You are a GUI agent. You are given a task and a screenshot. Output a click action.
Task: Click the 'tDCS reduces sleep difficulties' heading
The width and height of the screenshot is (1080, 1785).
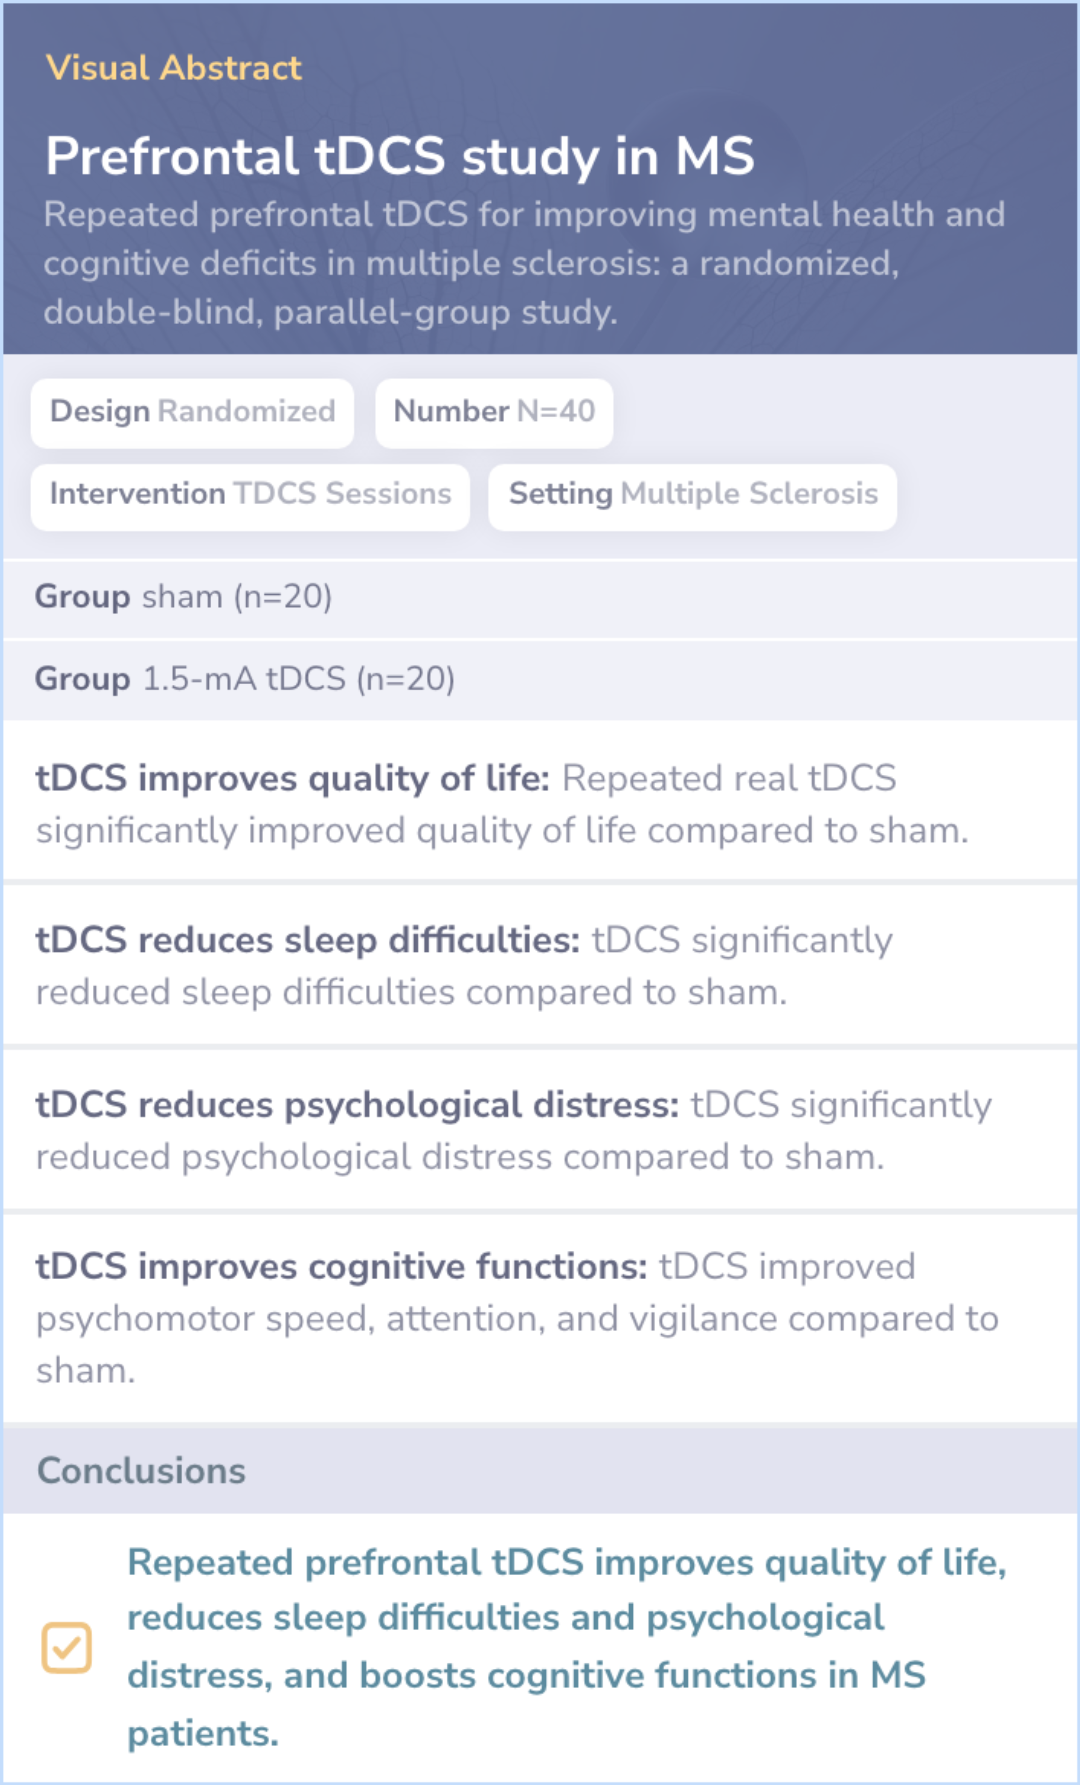click(307, 941)
